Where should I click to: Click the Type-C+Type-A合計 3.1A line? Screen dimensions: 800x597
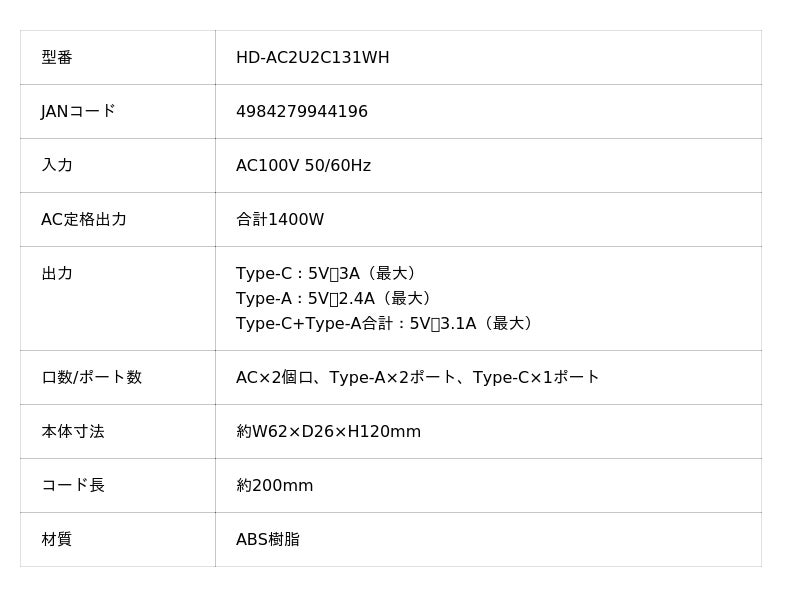387,323
